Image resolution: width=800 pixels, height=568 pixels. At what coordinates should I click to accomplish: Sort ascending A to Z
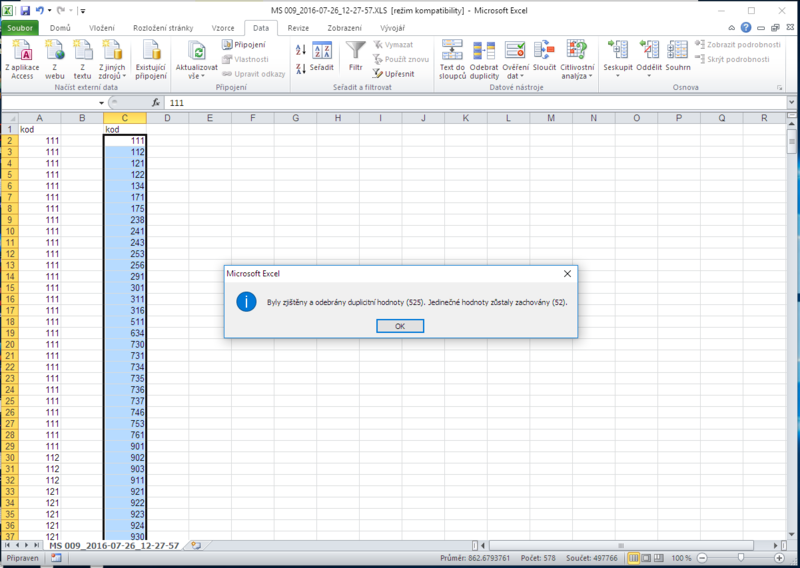tap(301, 50)
